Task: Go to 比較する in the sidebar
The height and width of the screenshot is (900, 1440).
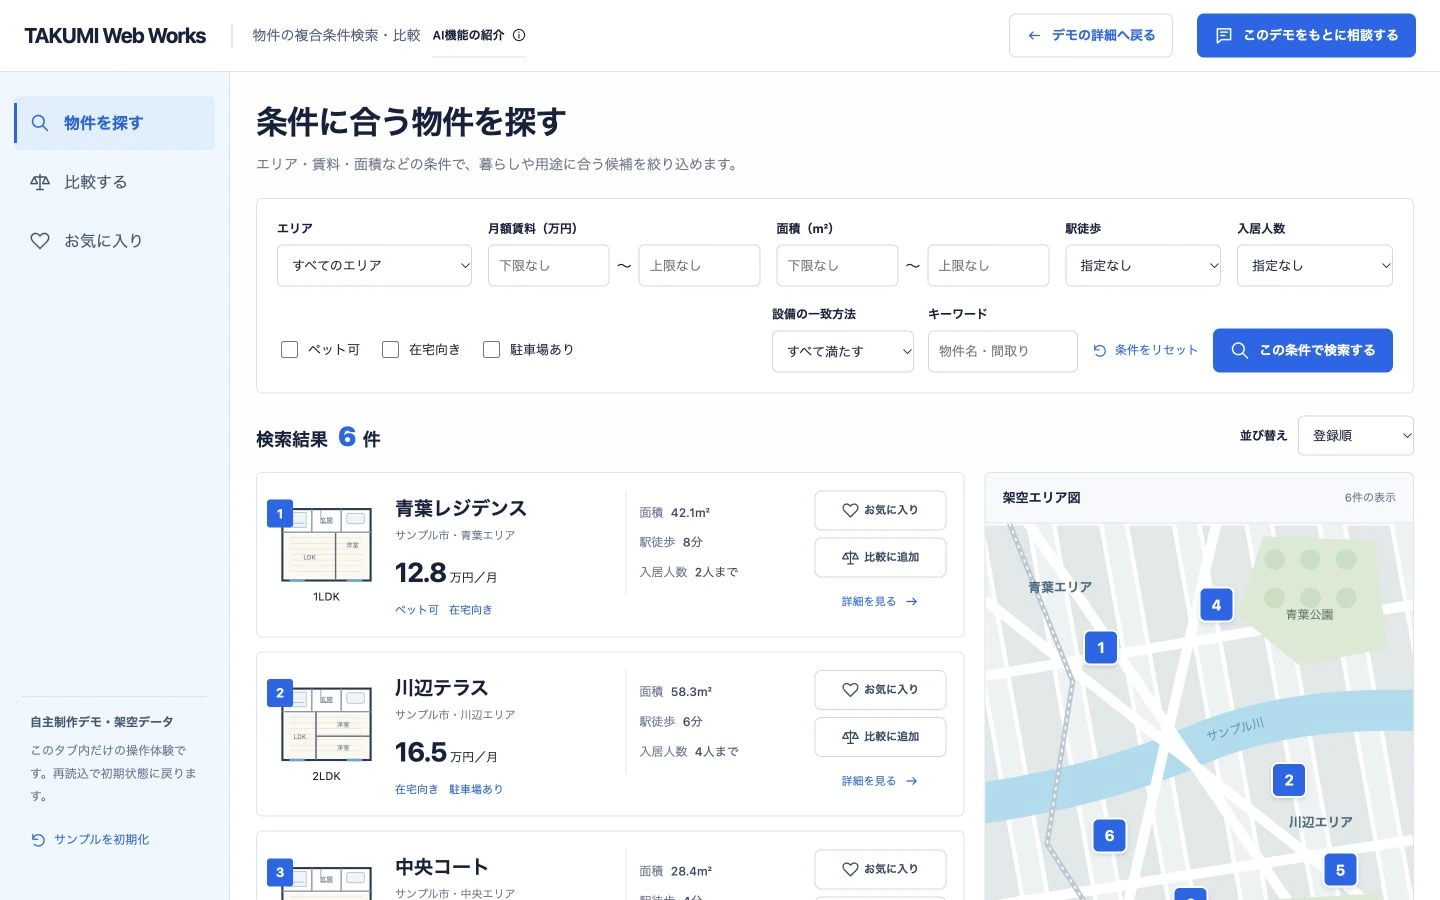Action: point(115,182)
